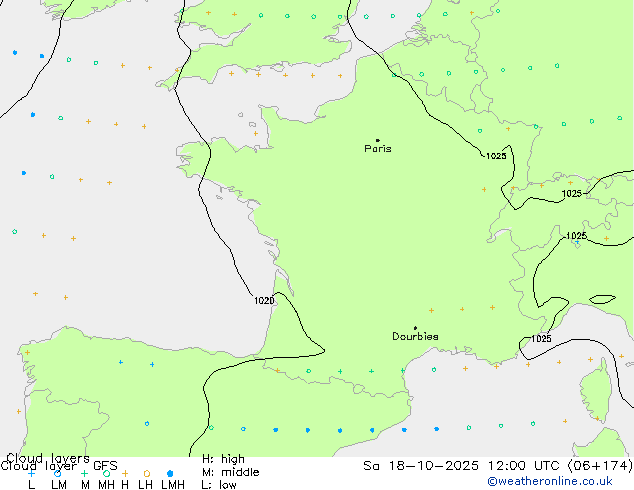Click the 1020 isobar label
The width and height of the screenshot is (634, 490).
click(264, 300)
